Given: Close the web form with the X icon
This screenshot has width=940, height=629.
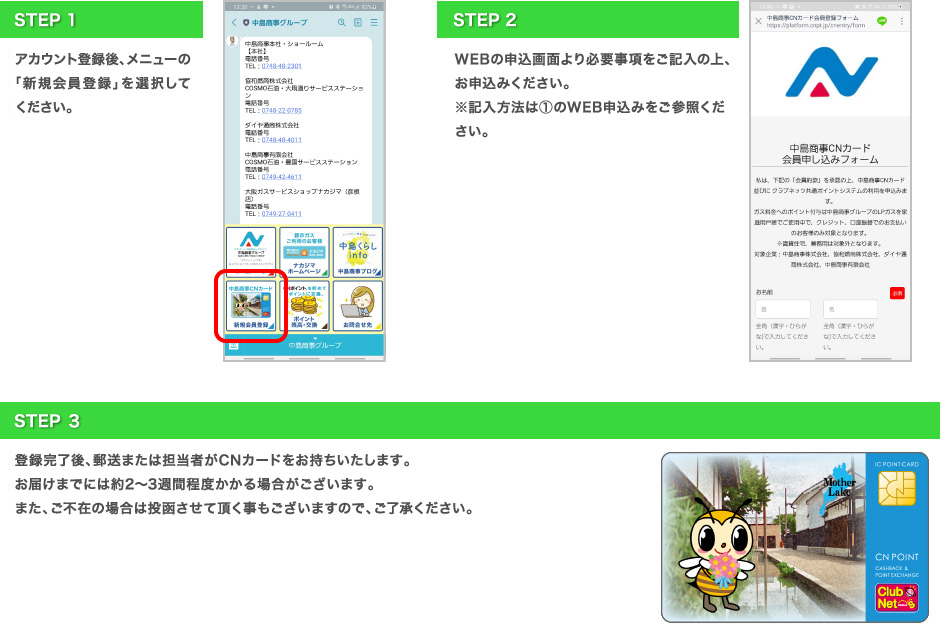Looking at the screenshot, I should coord(758,21).
